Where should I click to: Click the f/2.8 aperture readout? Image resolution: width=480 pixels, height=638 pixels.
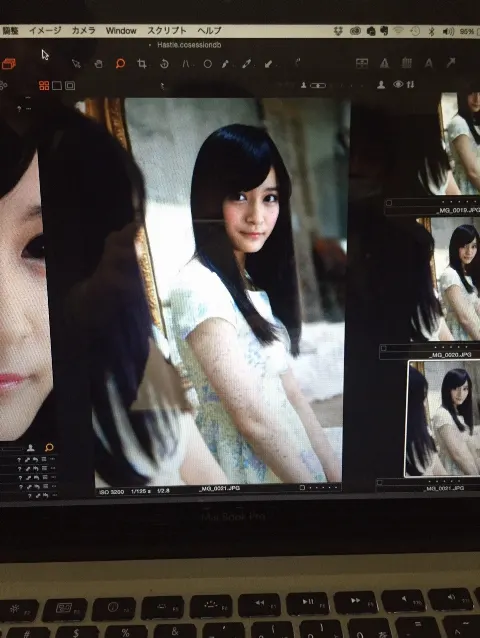pyautogui.click(x=163, y=491)
